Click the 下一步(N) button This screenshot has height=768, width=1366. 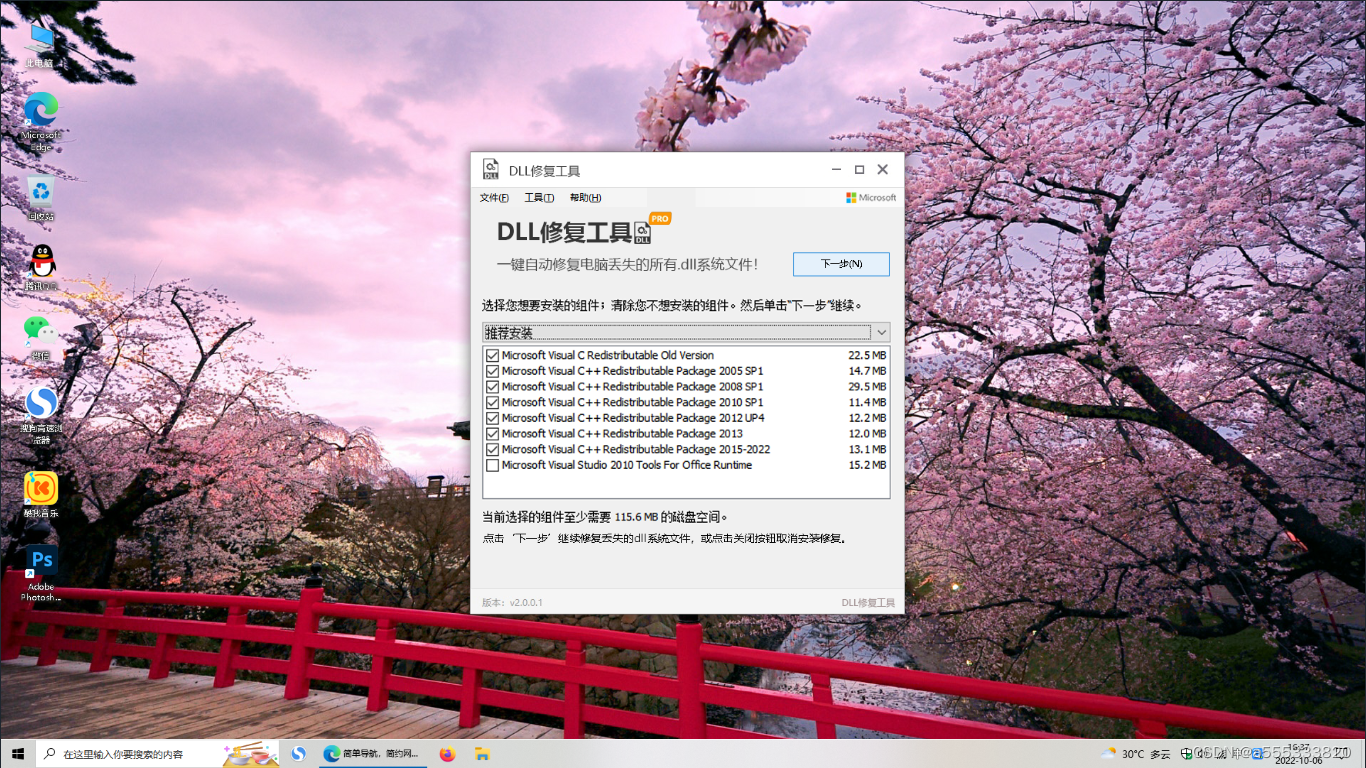pyautogui.click(x=841, y=264)
